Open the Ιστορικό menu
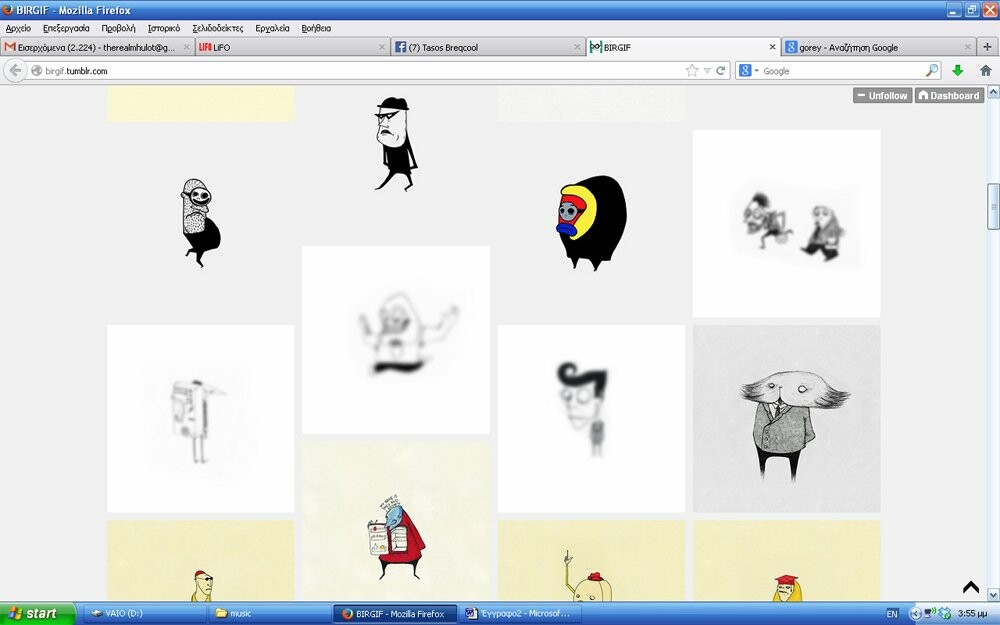Image resolution: width=1000 pixels, height=625 pixels. pyautogui.click(x=164, y=28)
